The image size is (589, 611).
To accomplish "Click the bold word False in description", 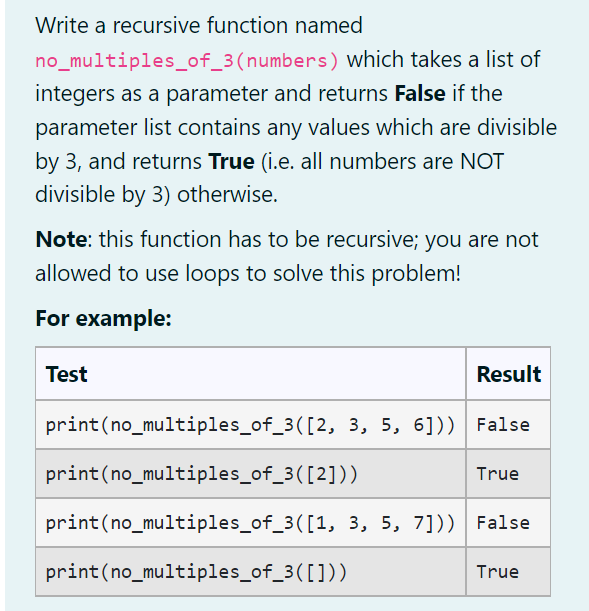I will [x=420, y=94].
